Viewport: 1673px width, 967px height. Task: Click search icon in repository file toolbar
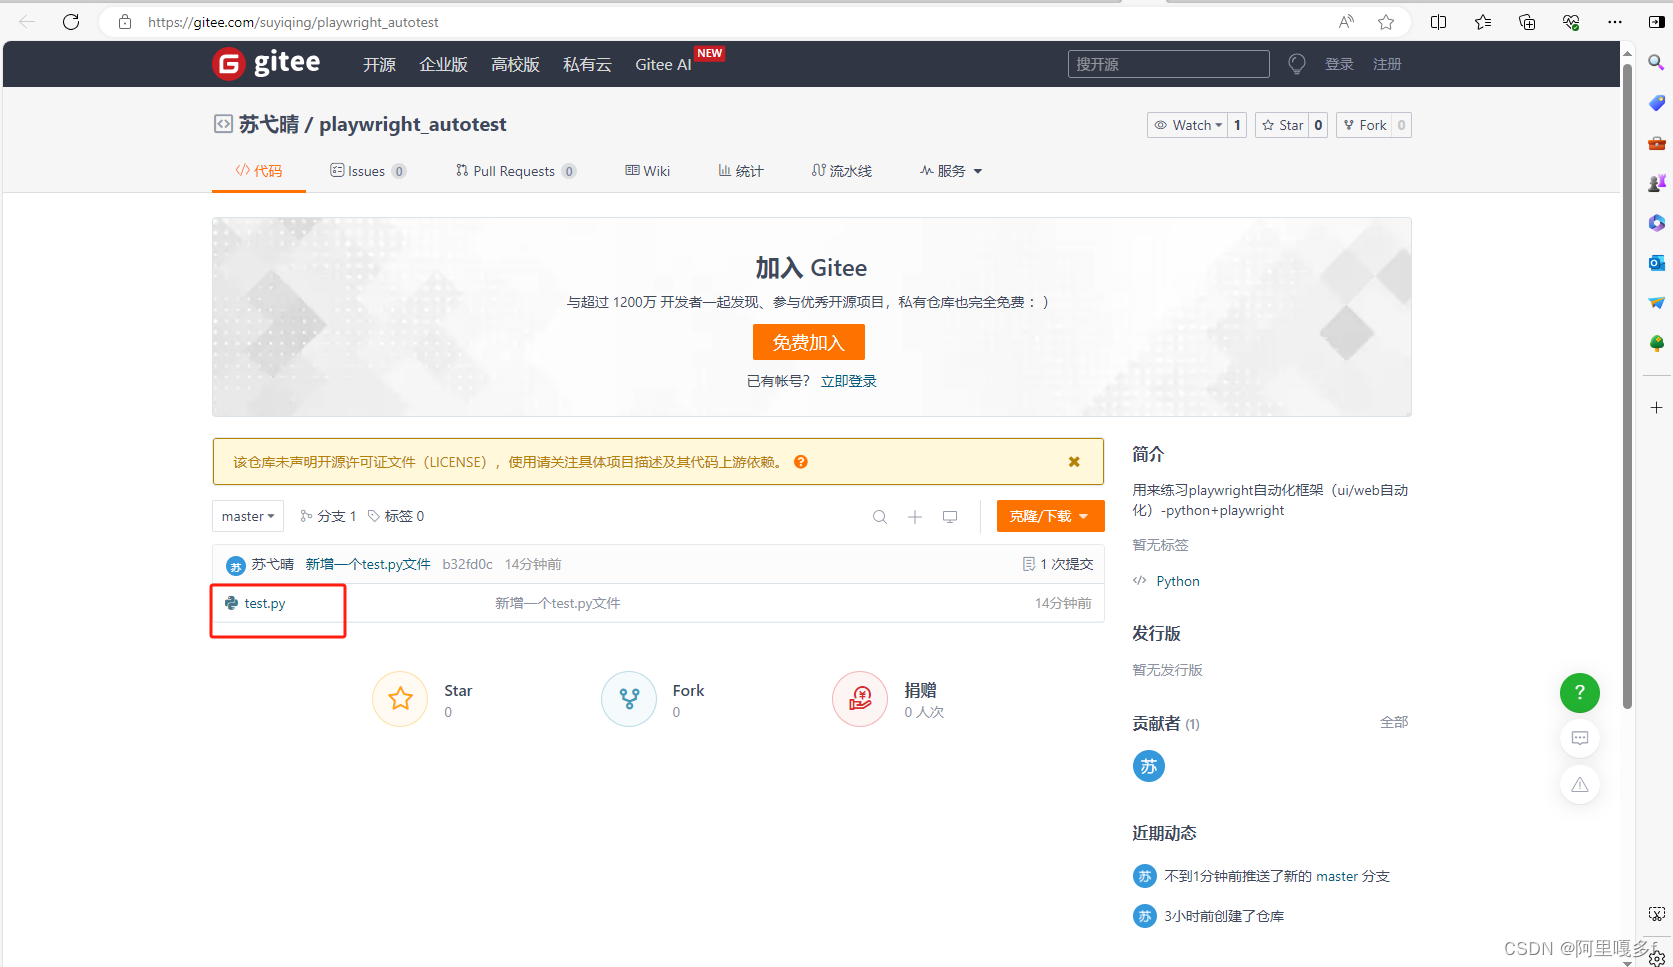[x=880, y=517]
